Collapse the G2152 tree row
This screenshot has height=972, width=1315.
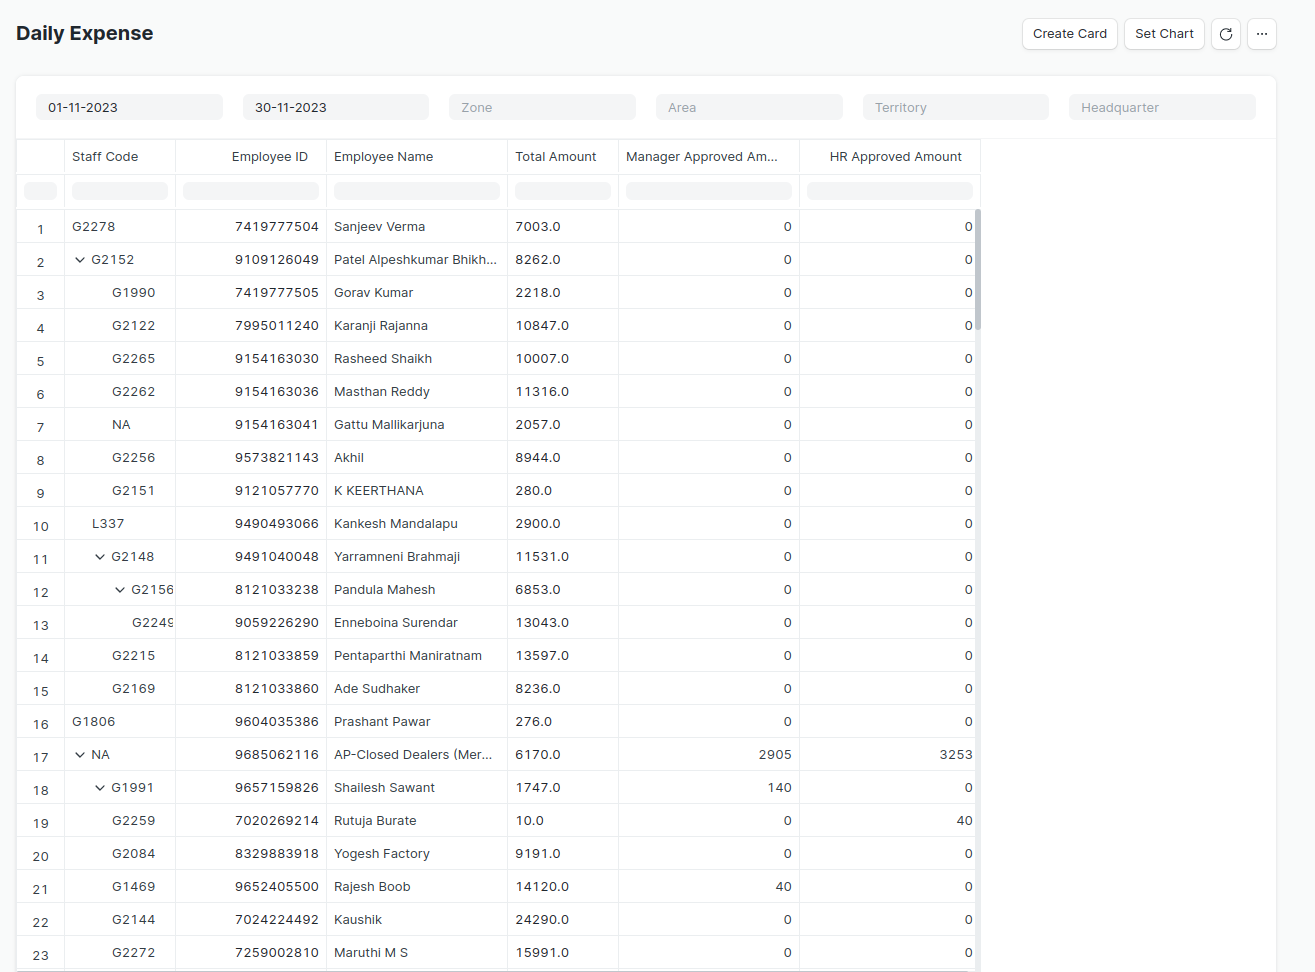[80, 260]
